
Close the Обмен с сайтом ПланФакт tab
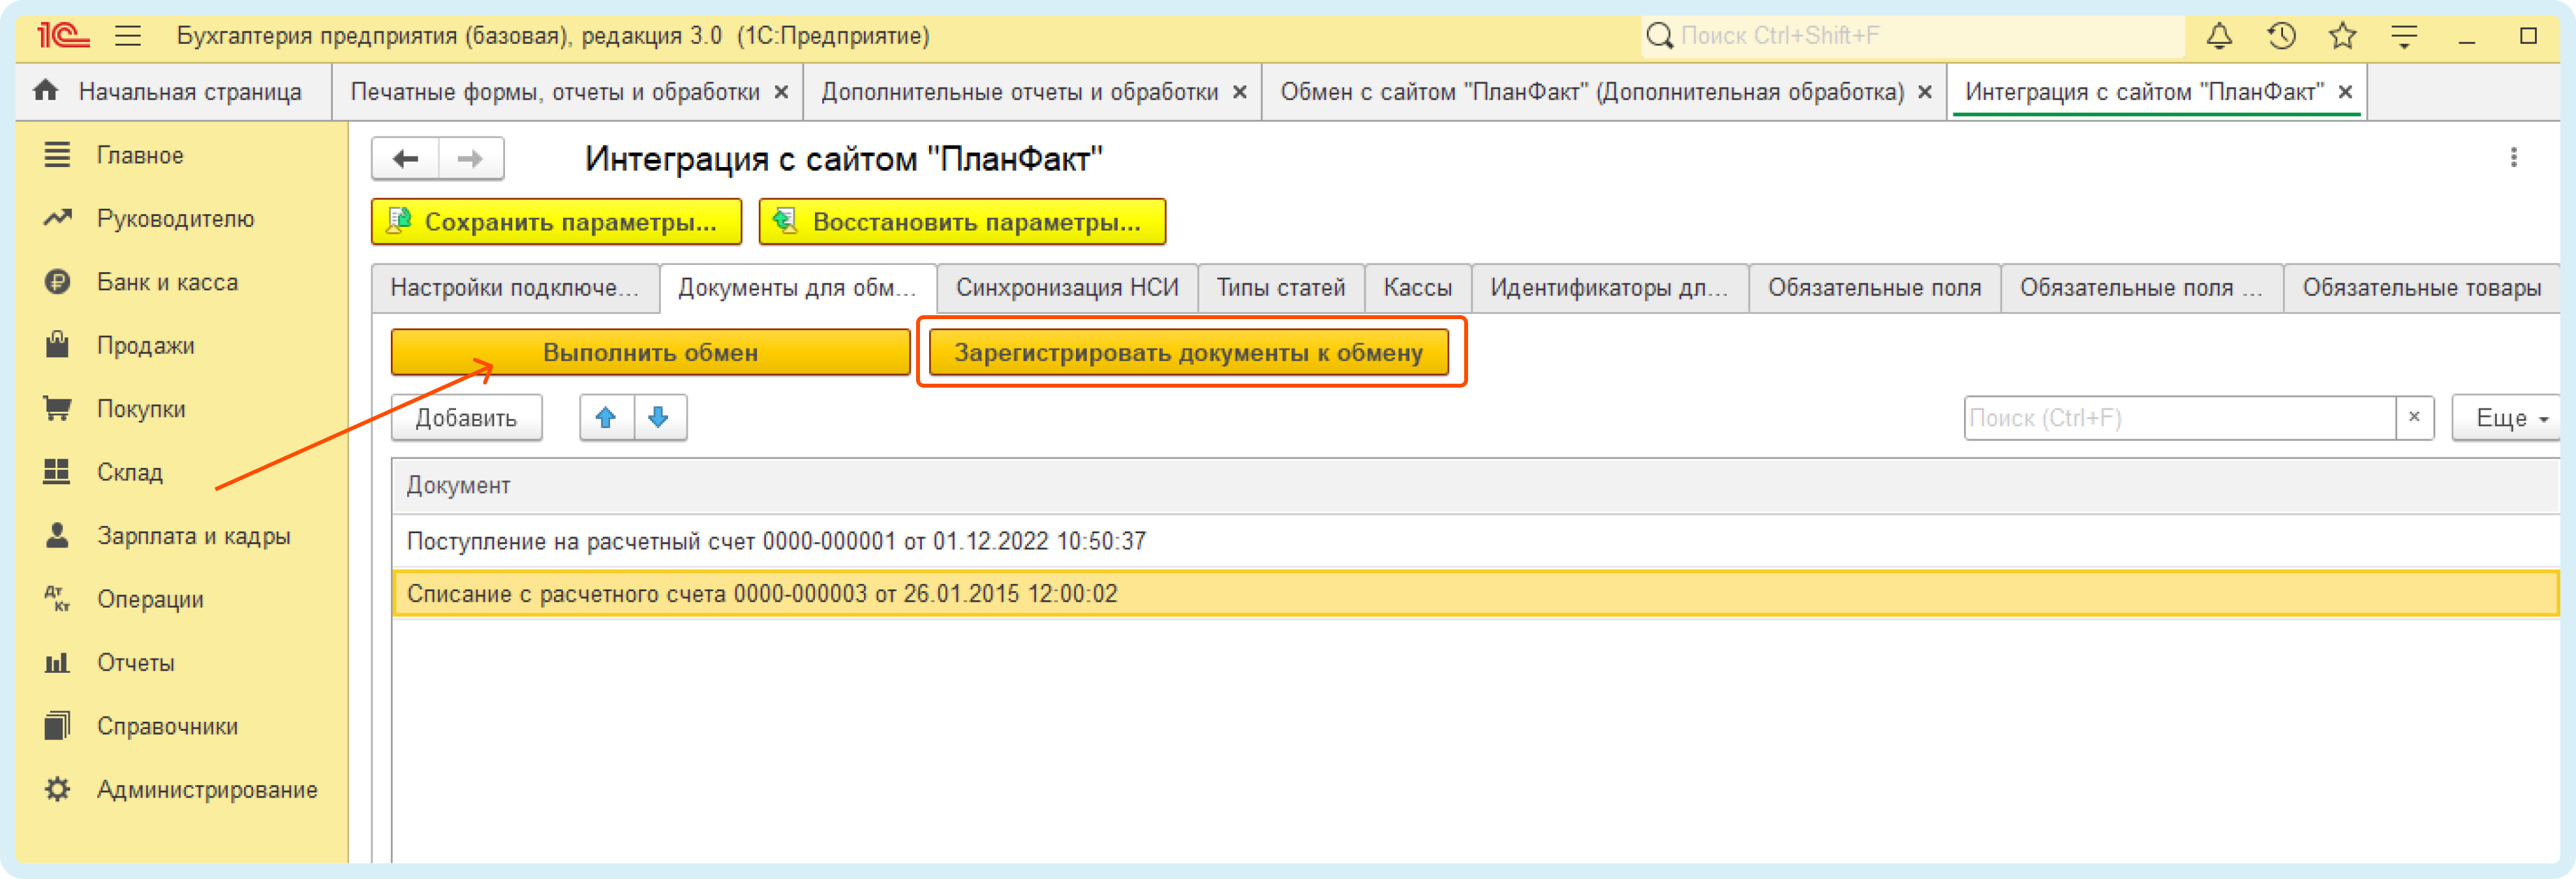1925,92
